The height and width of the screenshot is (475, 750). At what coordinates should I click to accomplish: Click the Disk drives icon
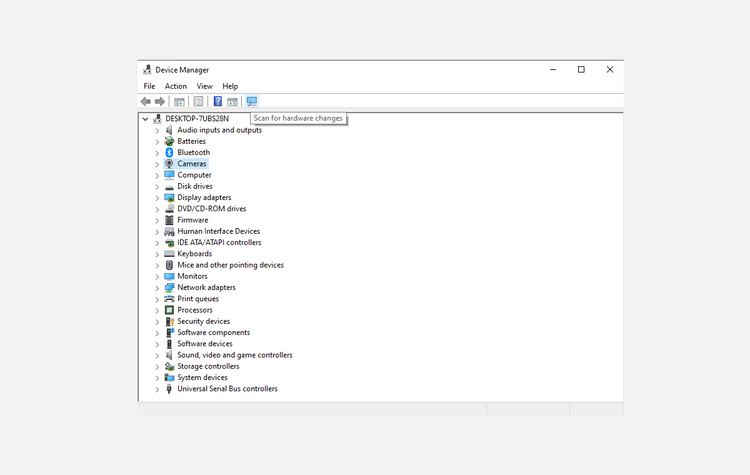tap(169, 187)
